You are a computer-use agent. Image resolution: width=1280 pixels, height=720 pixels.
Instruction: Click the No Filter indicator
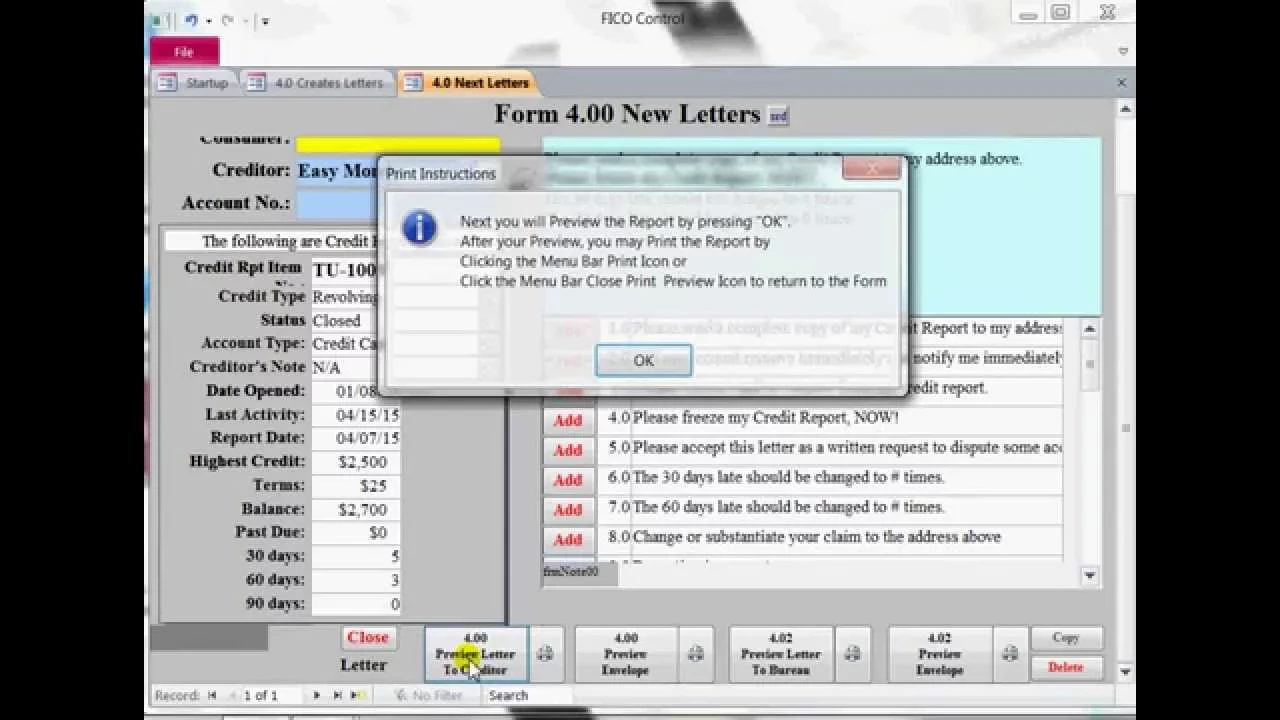[x=428, y=695]
